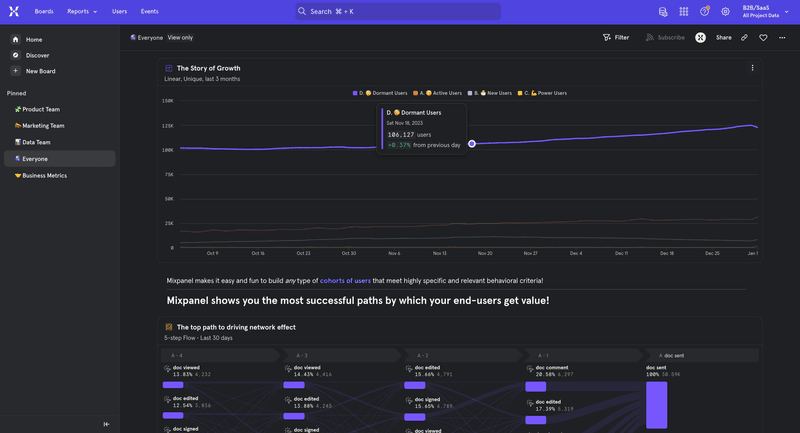This screenshot has width=800, height=433.
Task: Collapse the left sidebar
Action: point(107,424)
